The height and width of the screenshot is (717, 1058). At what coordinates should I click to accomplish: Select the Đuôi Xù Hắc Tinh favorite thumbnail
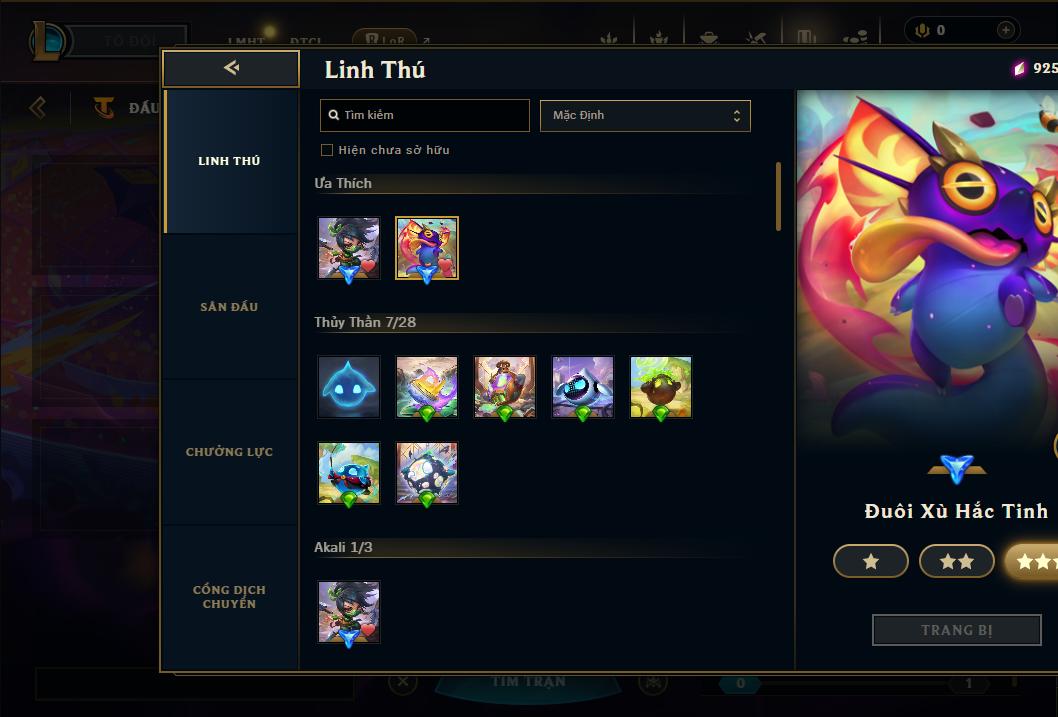click(426, 248)
